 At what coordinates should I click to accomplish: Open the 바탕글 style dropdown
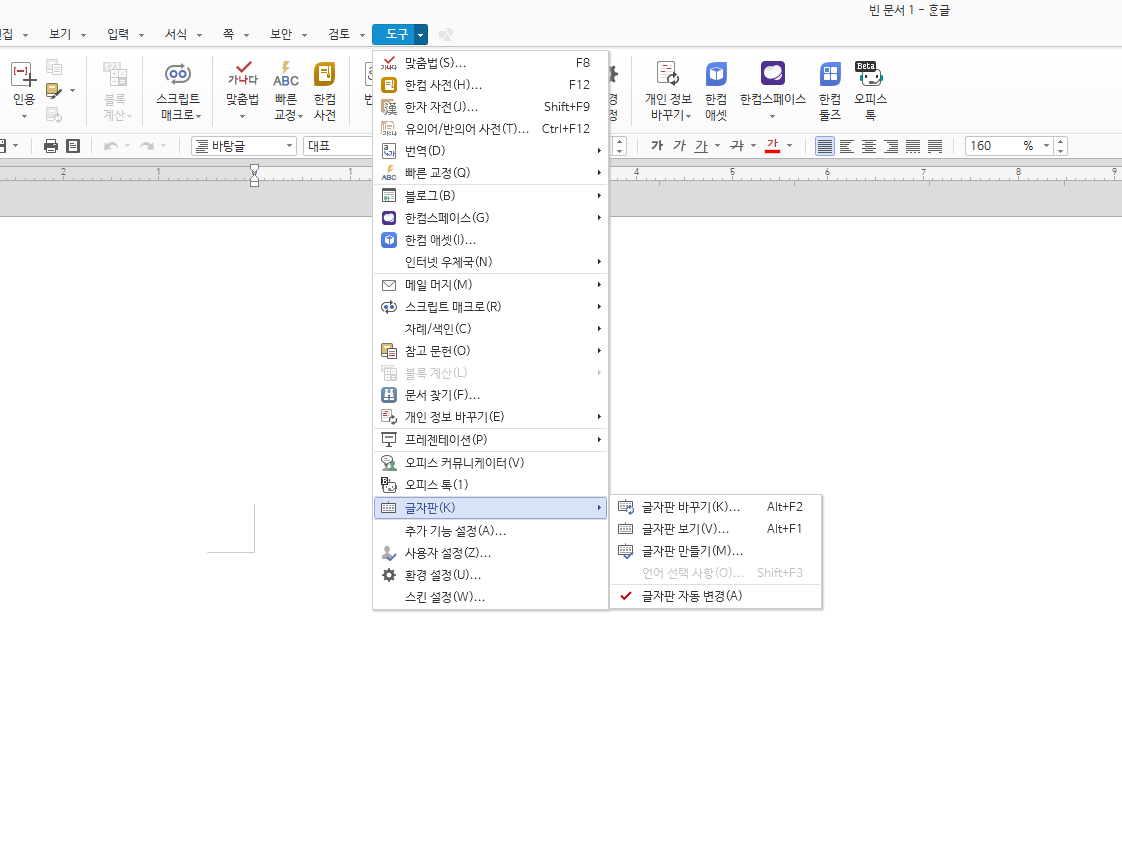(290, 146)
